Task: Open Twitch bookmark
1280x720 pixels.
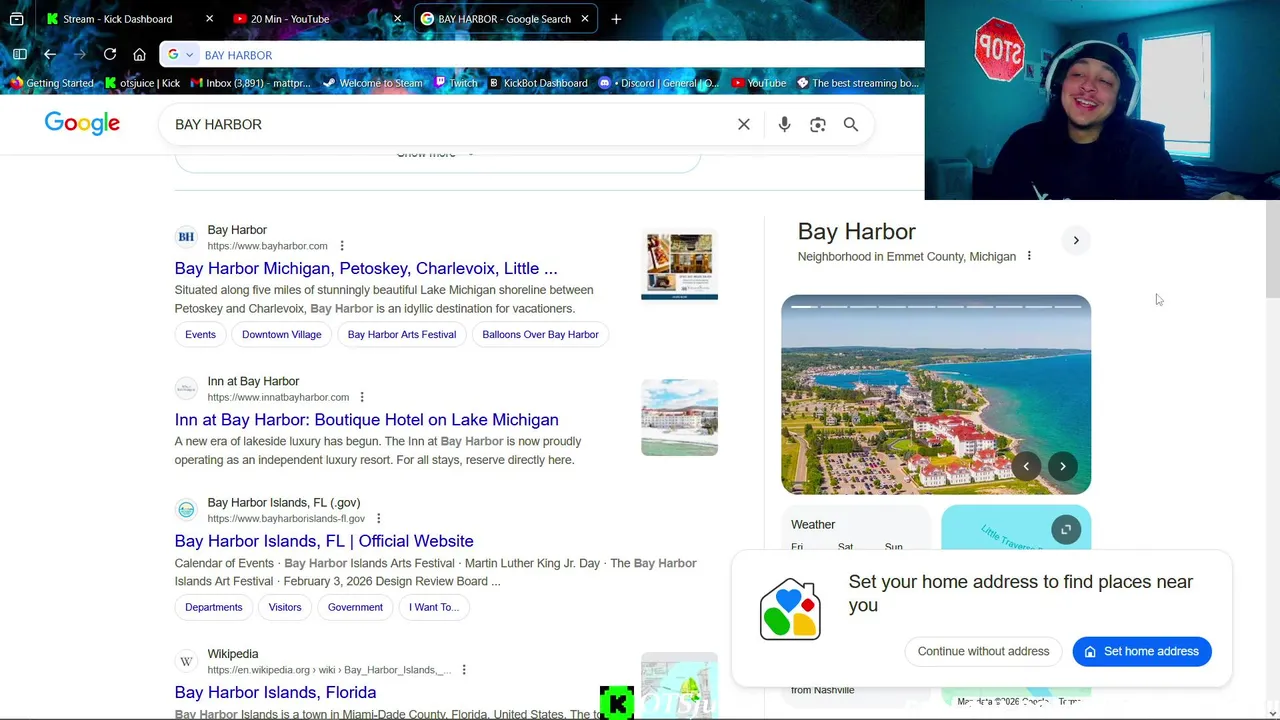Action: [456, 83]
